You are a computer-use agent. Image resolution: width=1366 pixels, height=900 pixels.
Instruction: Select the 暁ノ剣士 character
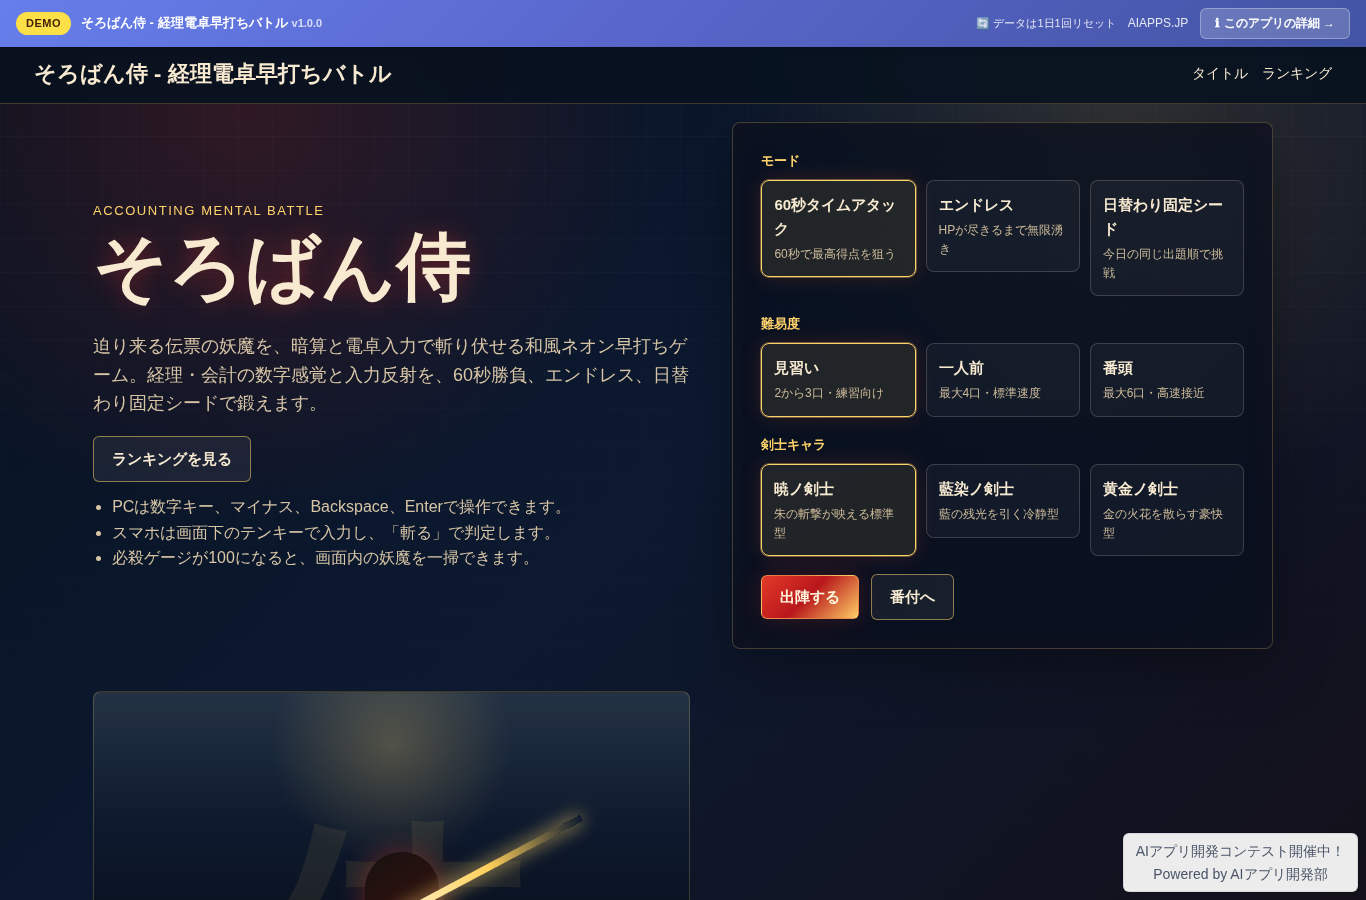[x=838, y=510]
